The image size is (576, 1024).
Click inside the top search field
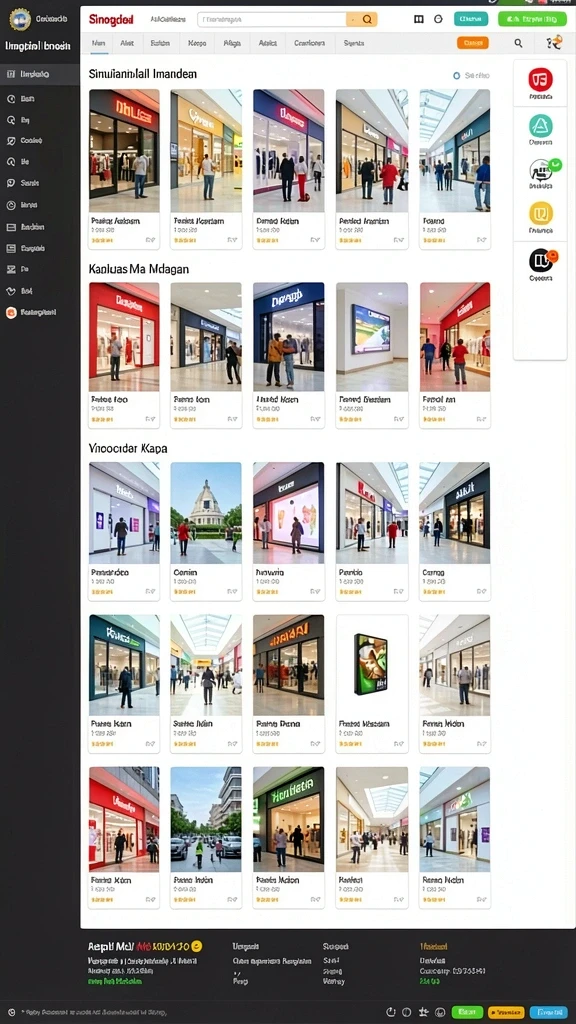click(x=272, y=20)
